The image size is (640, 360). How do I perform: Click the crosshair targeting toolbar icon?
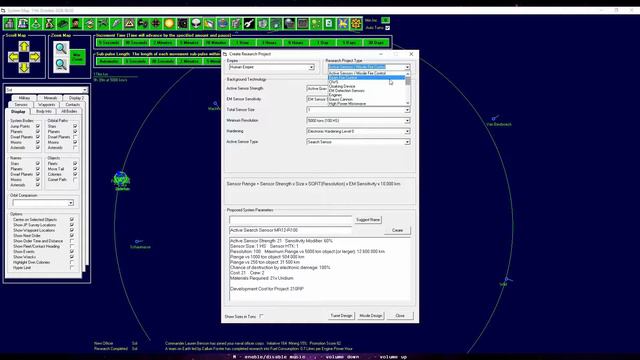click(x=156, y=24)
